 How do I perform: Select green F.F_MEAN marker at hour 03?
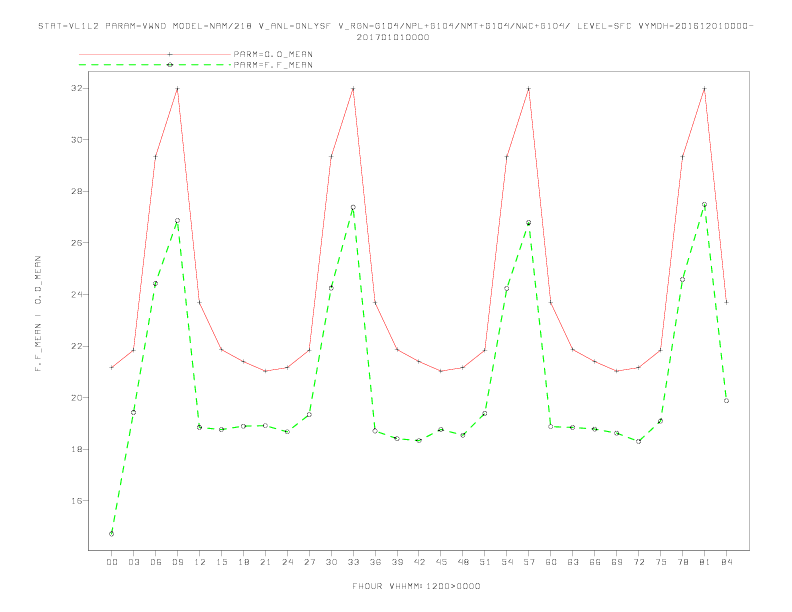pyautogui.click(x=133, y=413)
